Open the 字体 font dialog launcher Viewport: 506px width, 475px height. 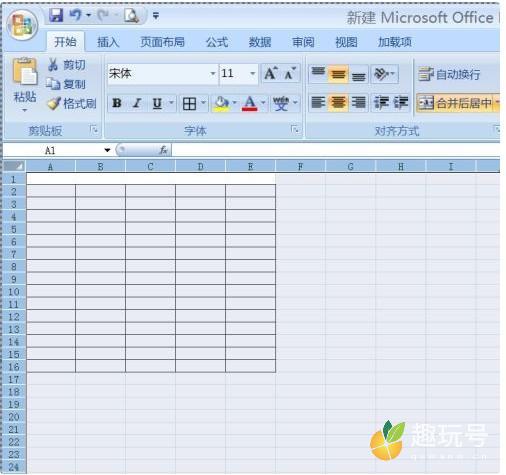pyautogui.click(x=295, y=130)
